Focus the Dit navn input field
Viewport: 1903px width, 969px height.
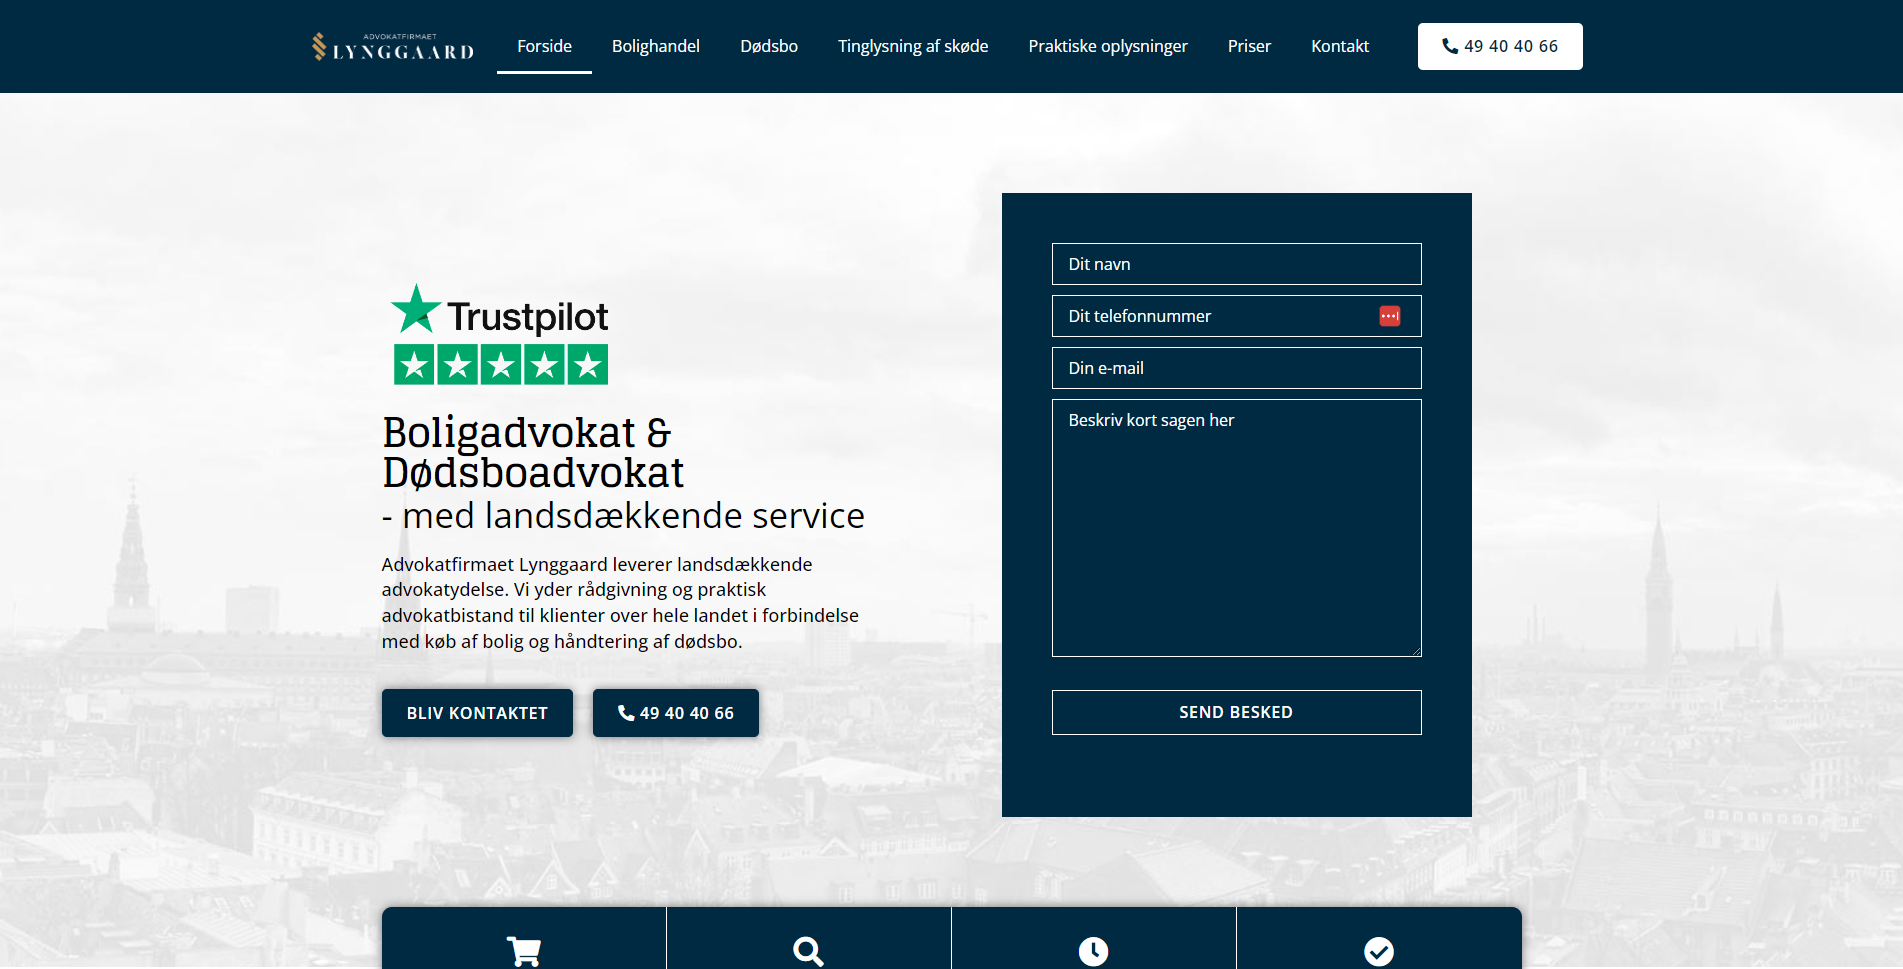[1236, 264]
